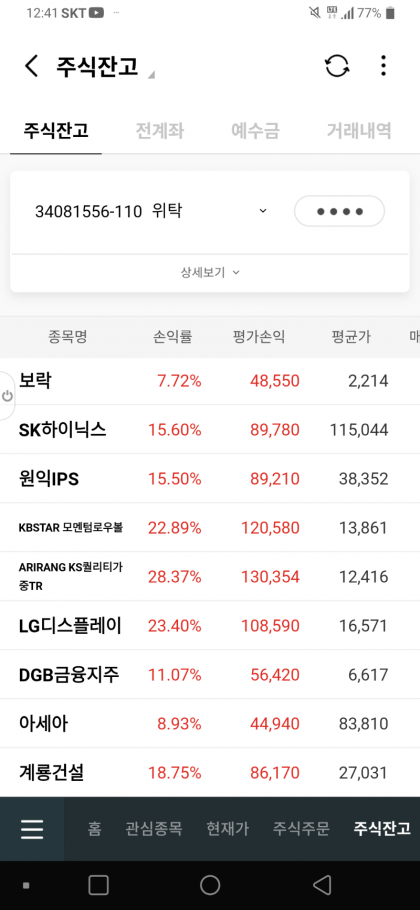The width and height of the screenshot is (420, 910).
Task: Switch to the 전계좌 tab
Action: coord(160,131)
